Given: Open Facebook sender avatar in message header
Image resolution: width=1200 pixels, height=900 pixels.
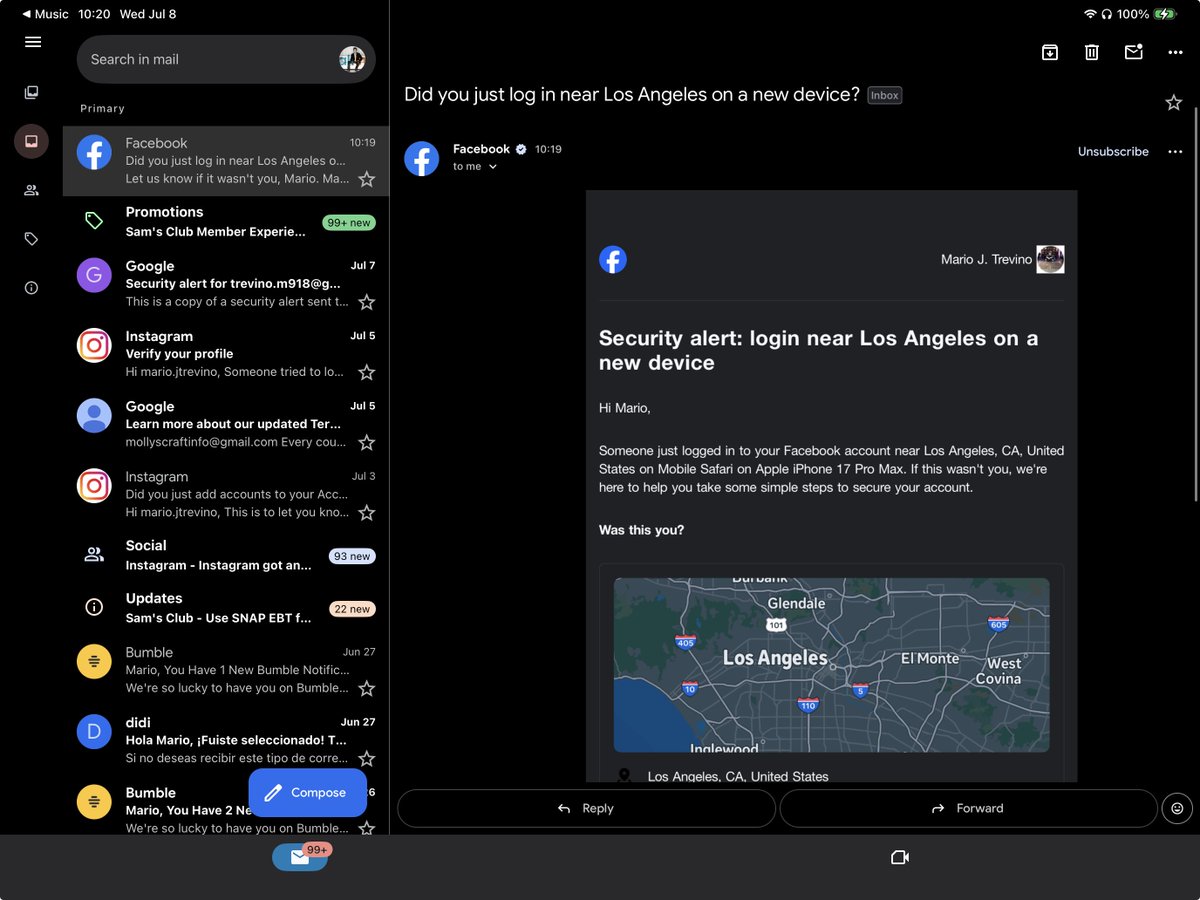Looking at the screenshot, I should (422, 158).
